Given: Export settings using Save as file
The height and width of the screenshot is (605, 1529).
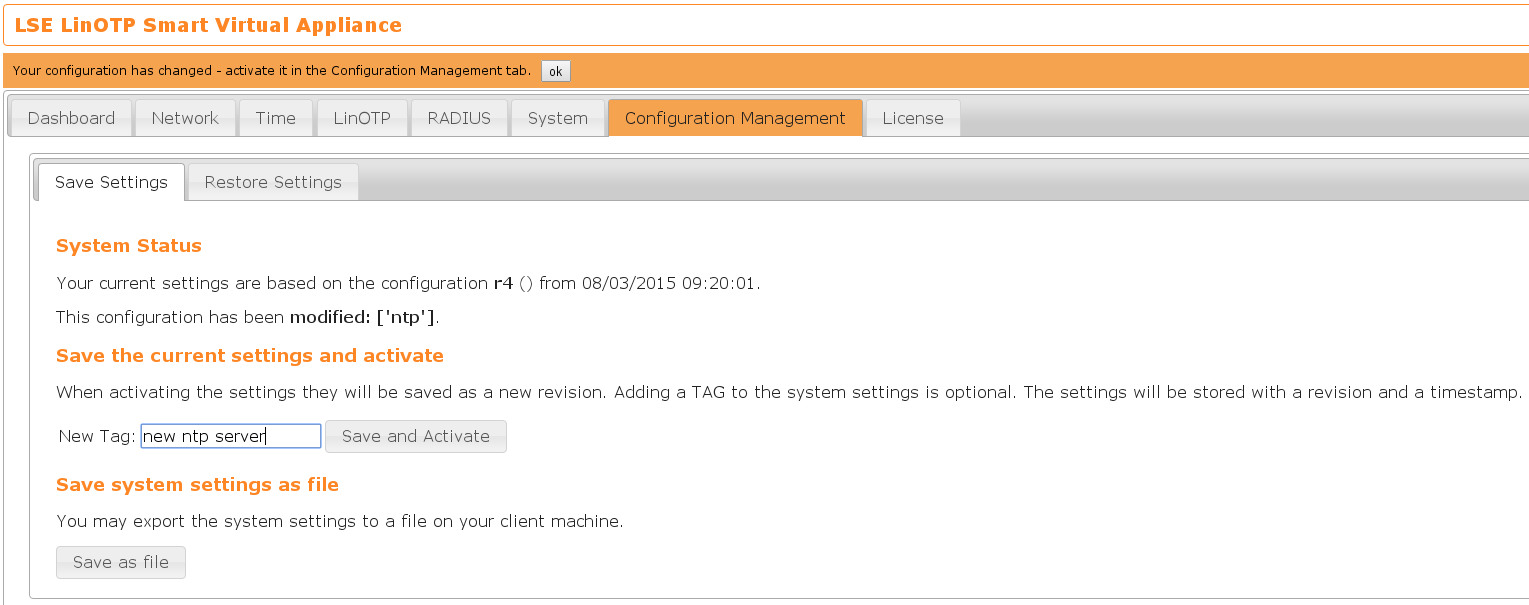Looking at the screenshot, I should [121, 562].
